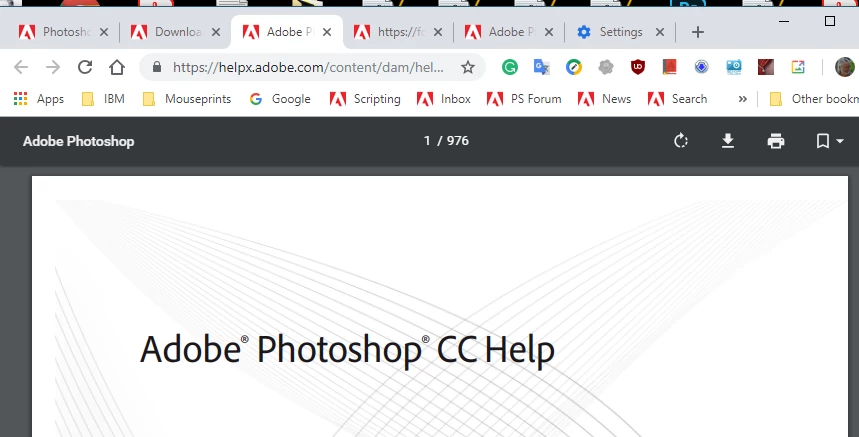The image size is (859, 437).
Task: Close the Photoshop tab
Action: point(104,32)
